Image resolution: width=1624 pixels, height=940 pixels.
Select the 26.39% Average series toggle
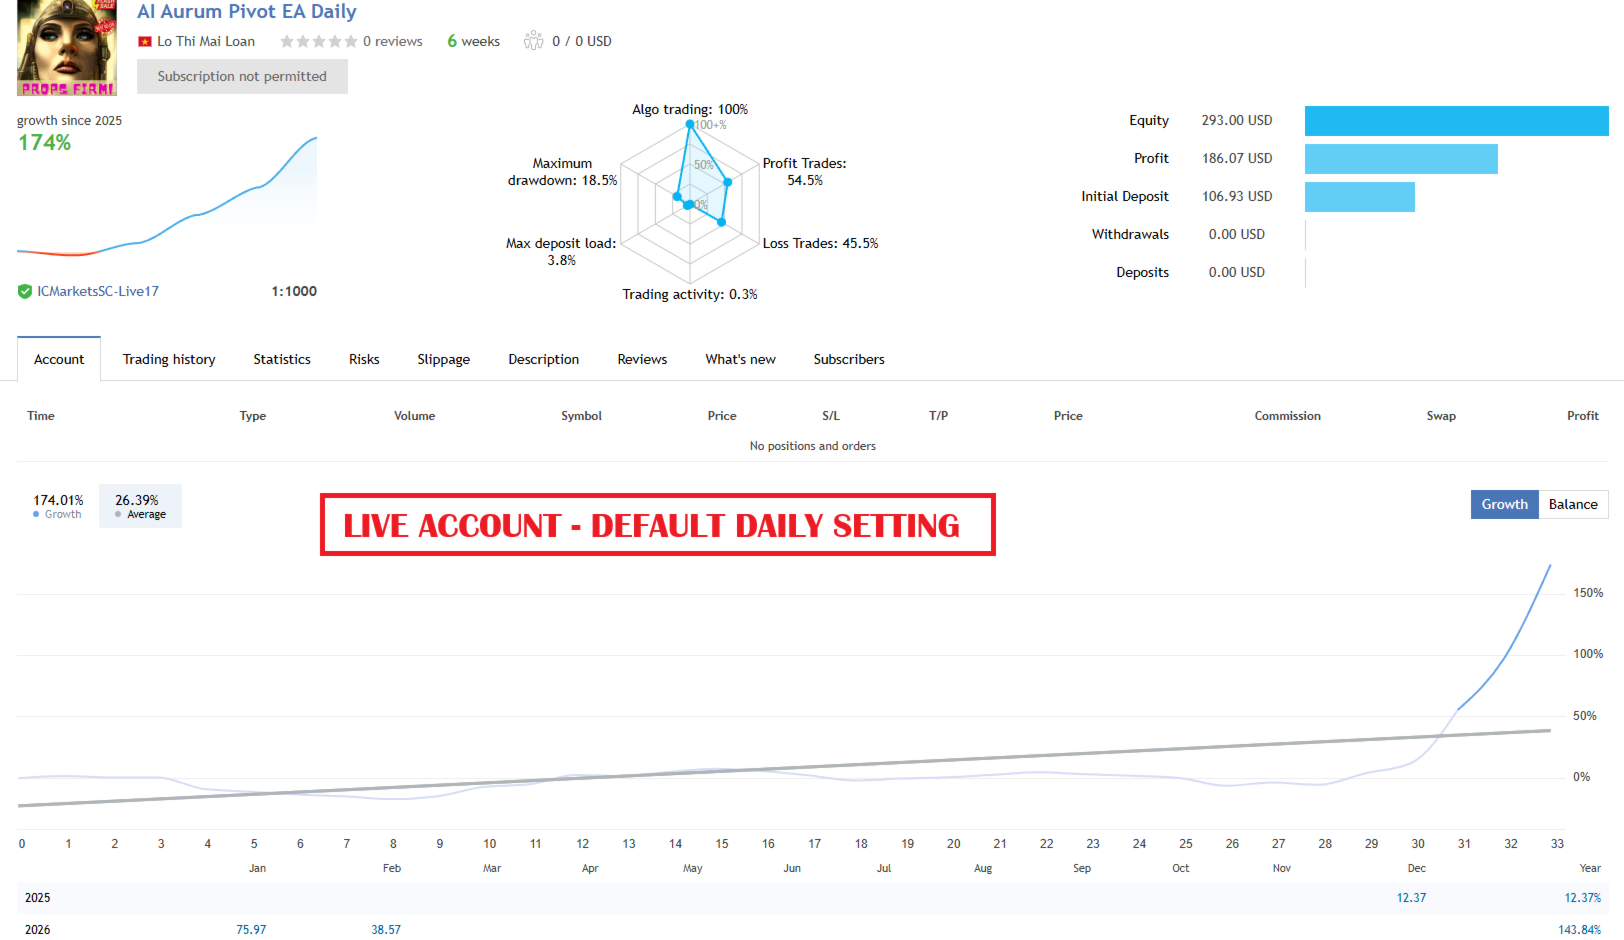tap(140, 506)
